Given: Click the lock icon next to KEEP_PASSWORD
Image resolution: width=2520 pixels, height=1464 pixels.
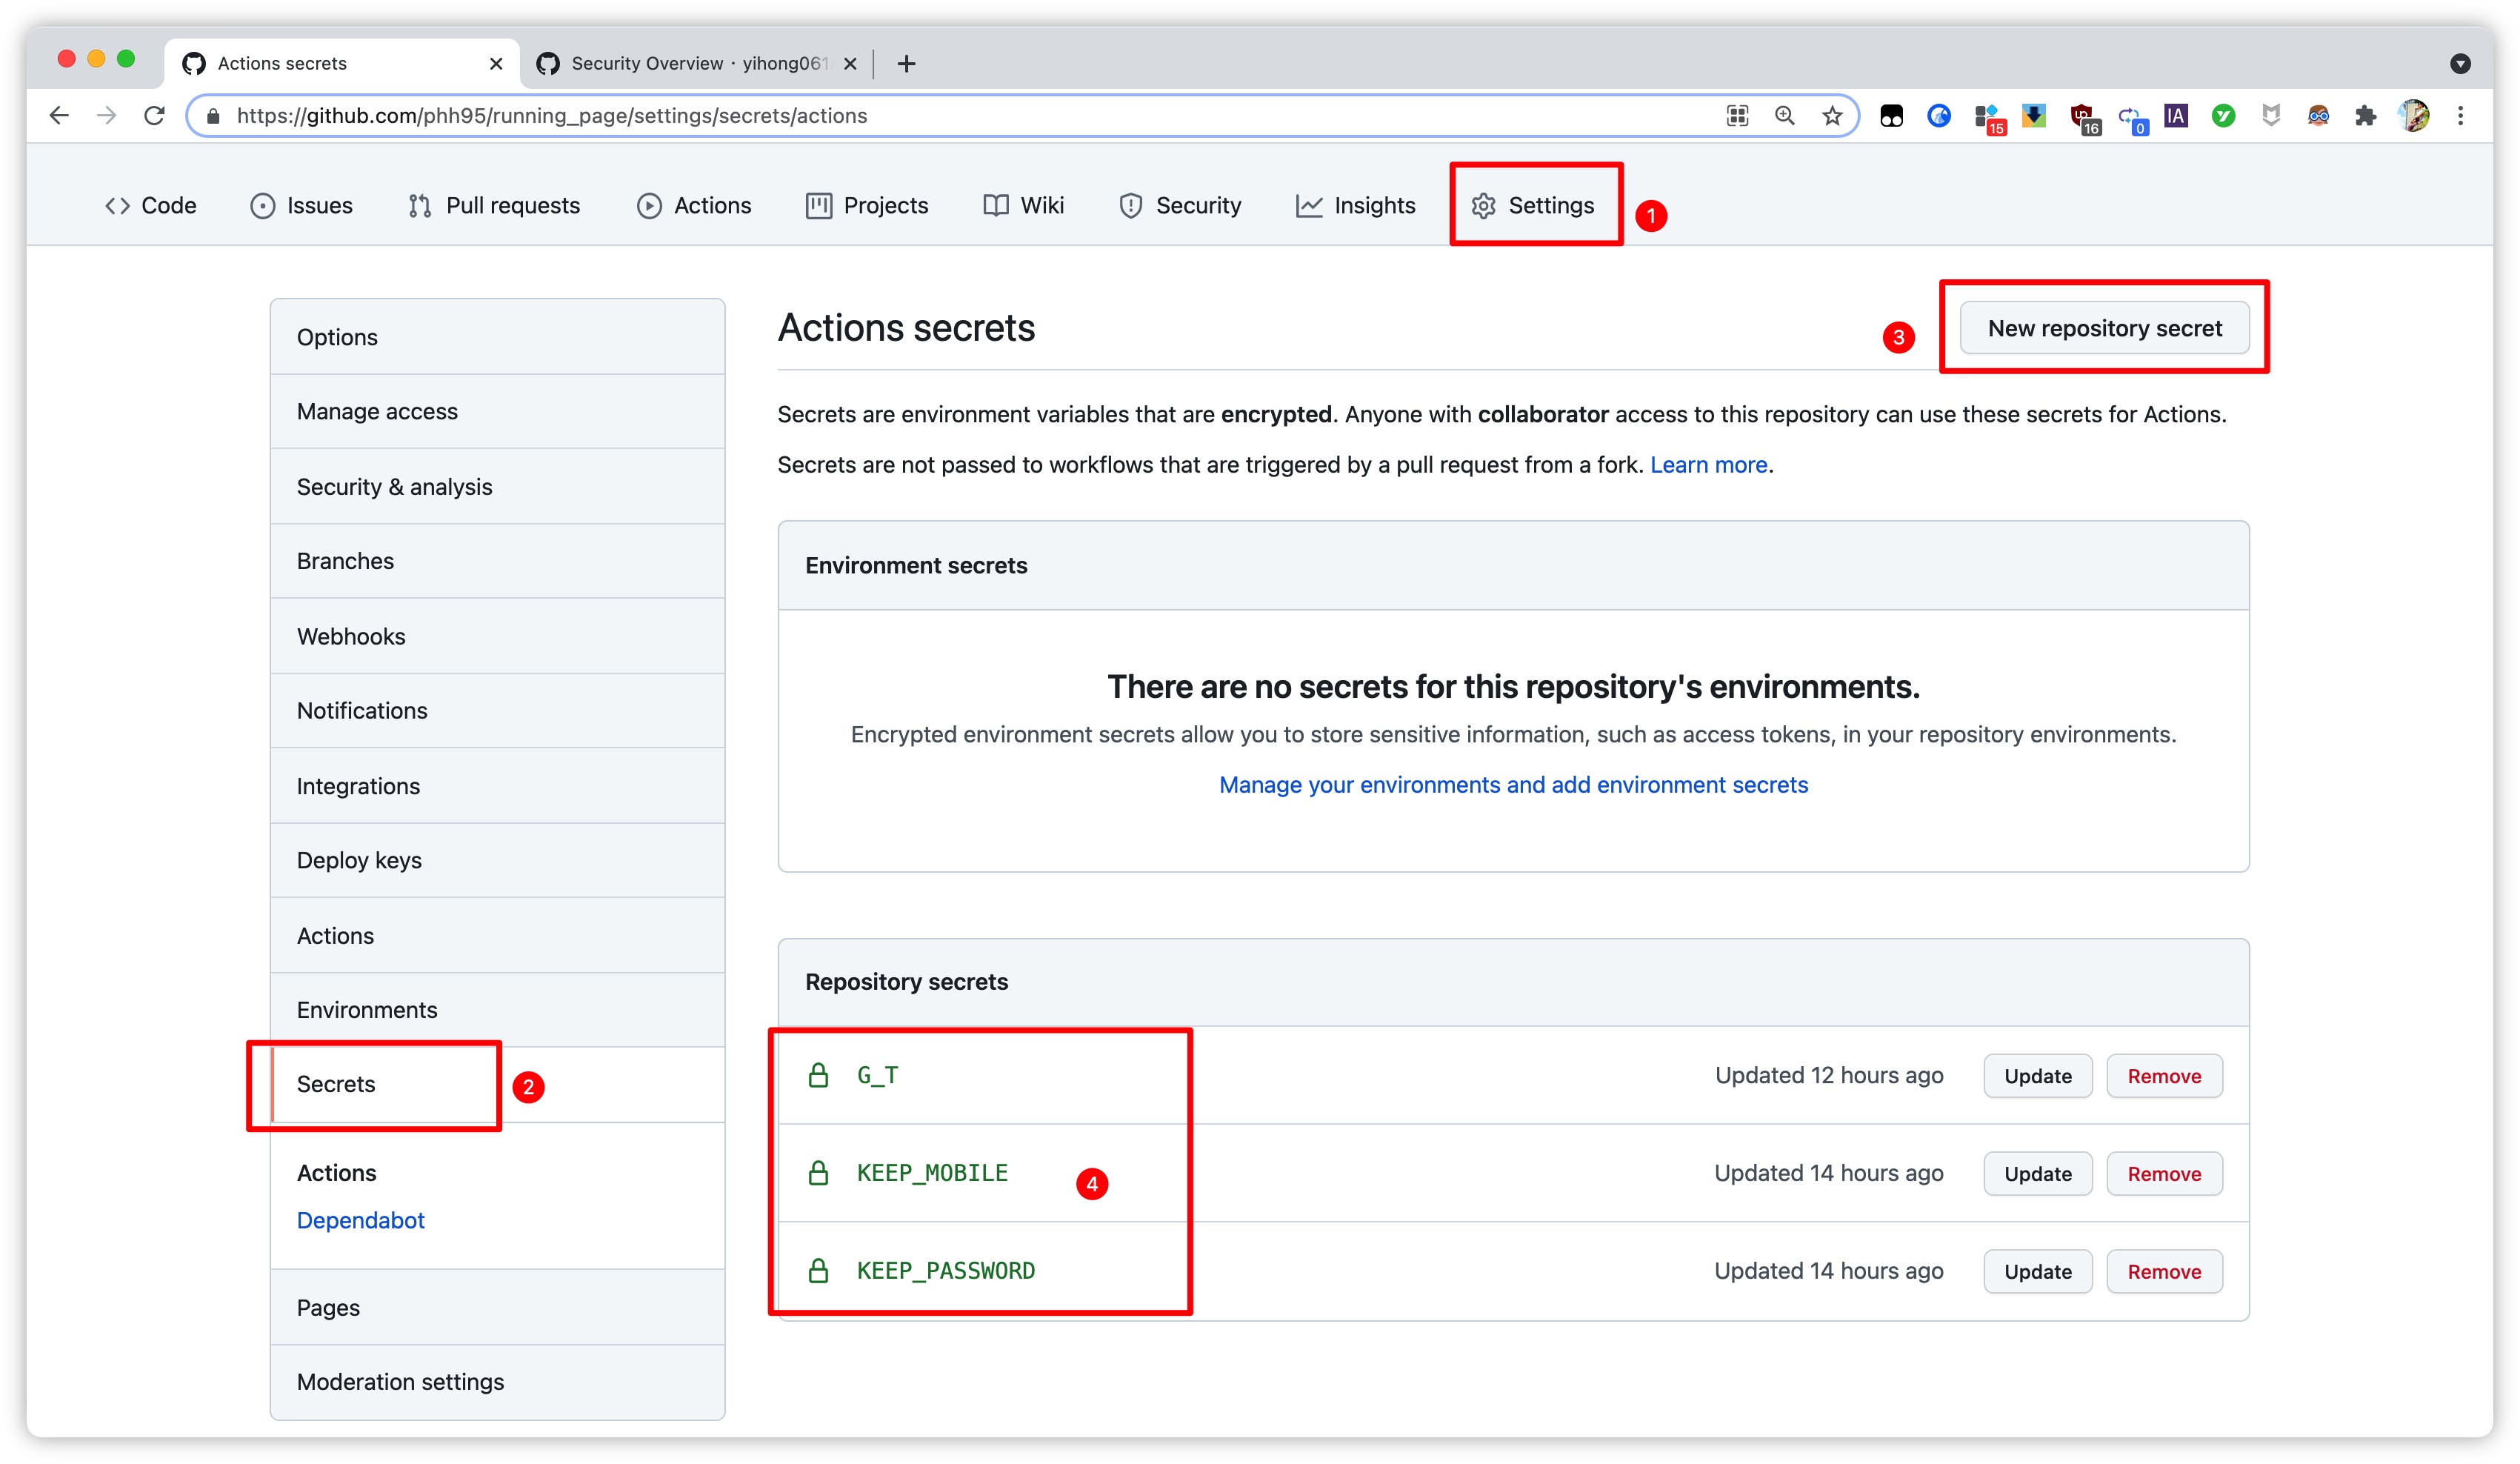Looking at the screenshot, I should tap(819, 1269).
